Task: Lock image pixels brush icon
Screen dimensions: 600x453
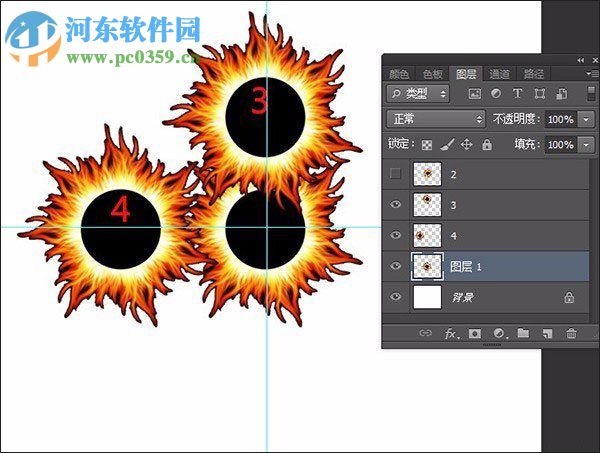Action: (x=447, y=144)
